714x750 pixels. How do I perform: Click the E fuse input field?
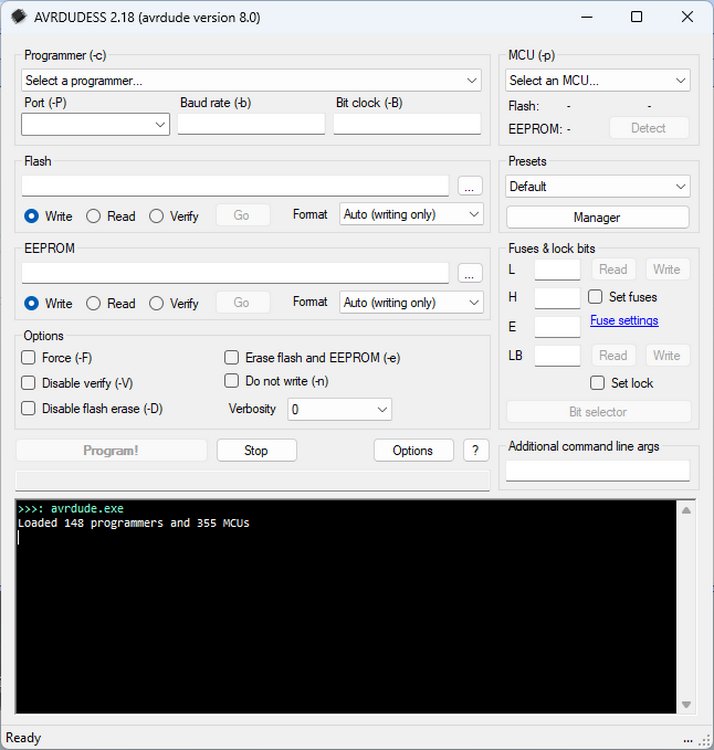point(557,327)
